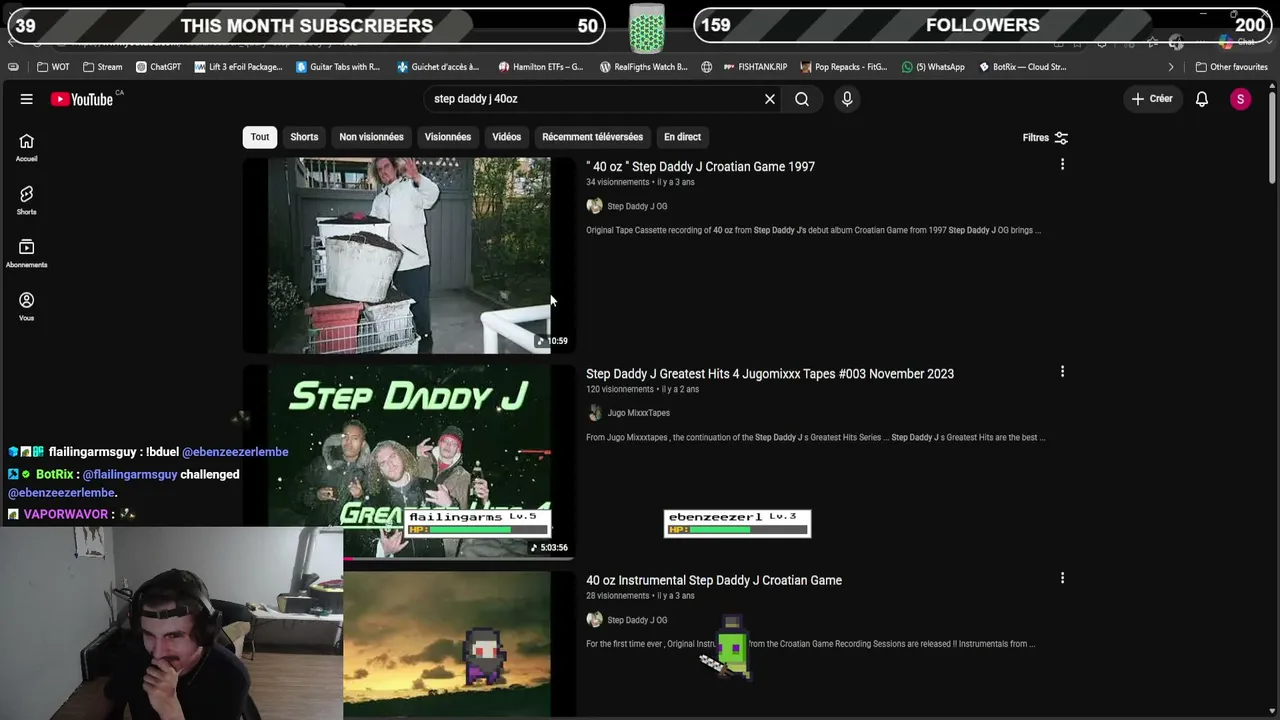Open more options for the "40 oz" video

pos(1062,164)
